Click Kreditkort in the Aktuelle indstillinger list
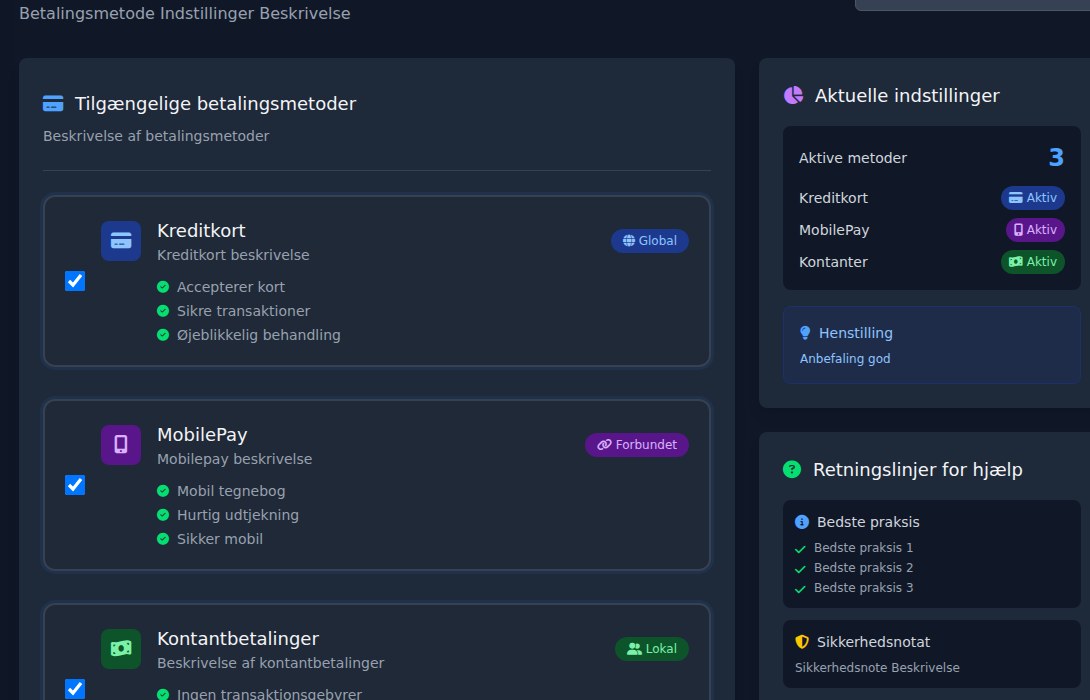 pyautogui.click(x=833, y=198)
